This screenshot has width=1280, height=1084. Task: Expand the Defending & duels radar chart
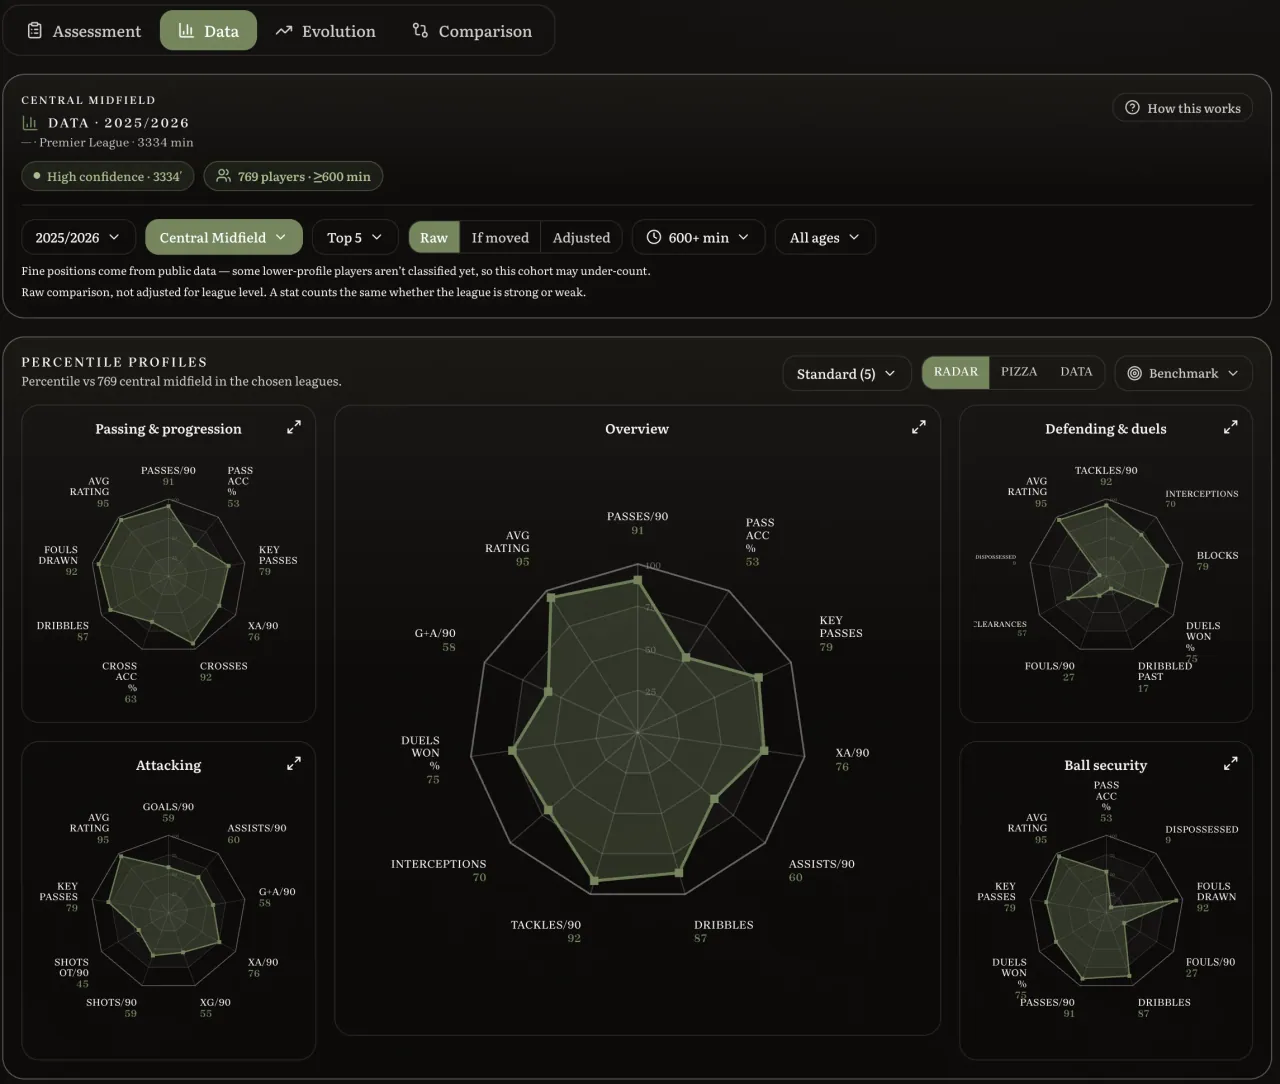point(1231,427)
